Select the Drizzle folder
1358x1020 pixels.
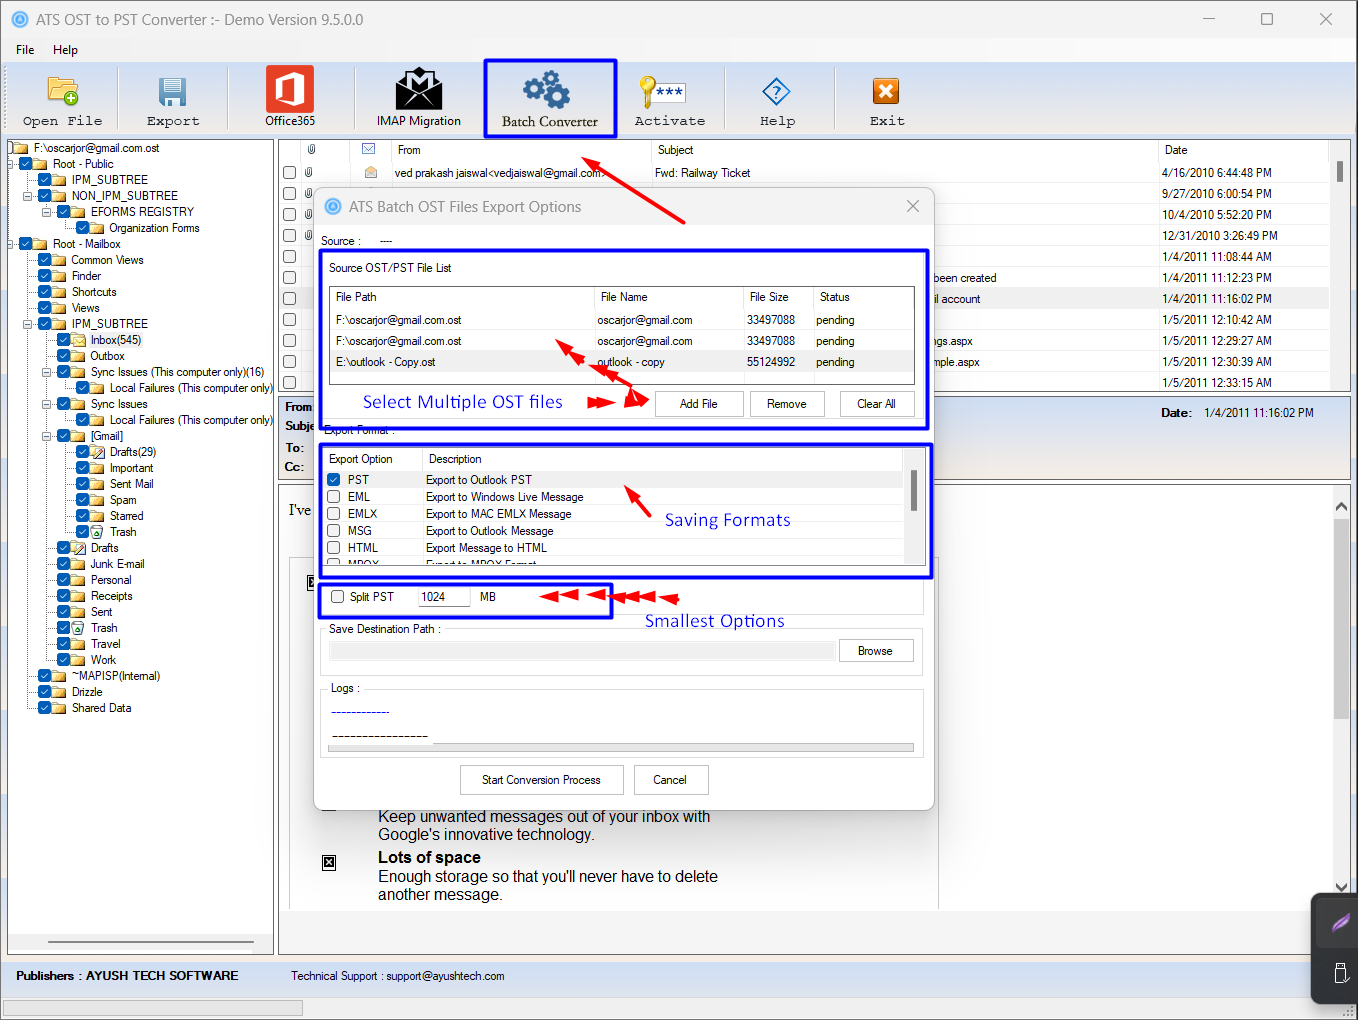(87, 692)
